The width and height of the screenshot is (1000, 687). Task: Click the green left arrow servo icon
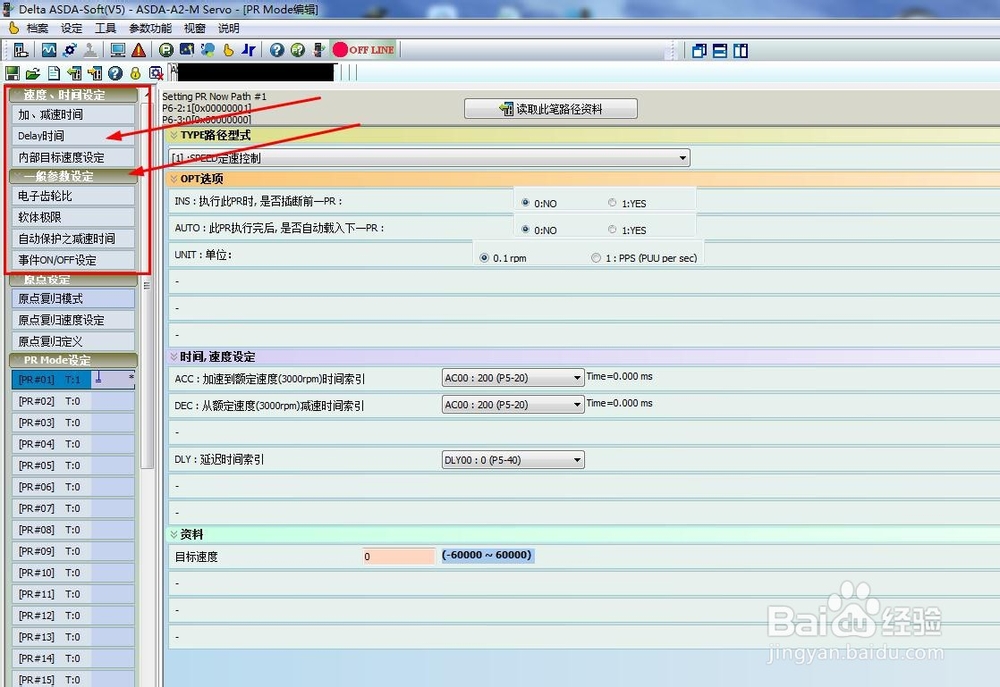point(74,73)
